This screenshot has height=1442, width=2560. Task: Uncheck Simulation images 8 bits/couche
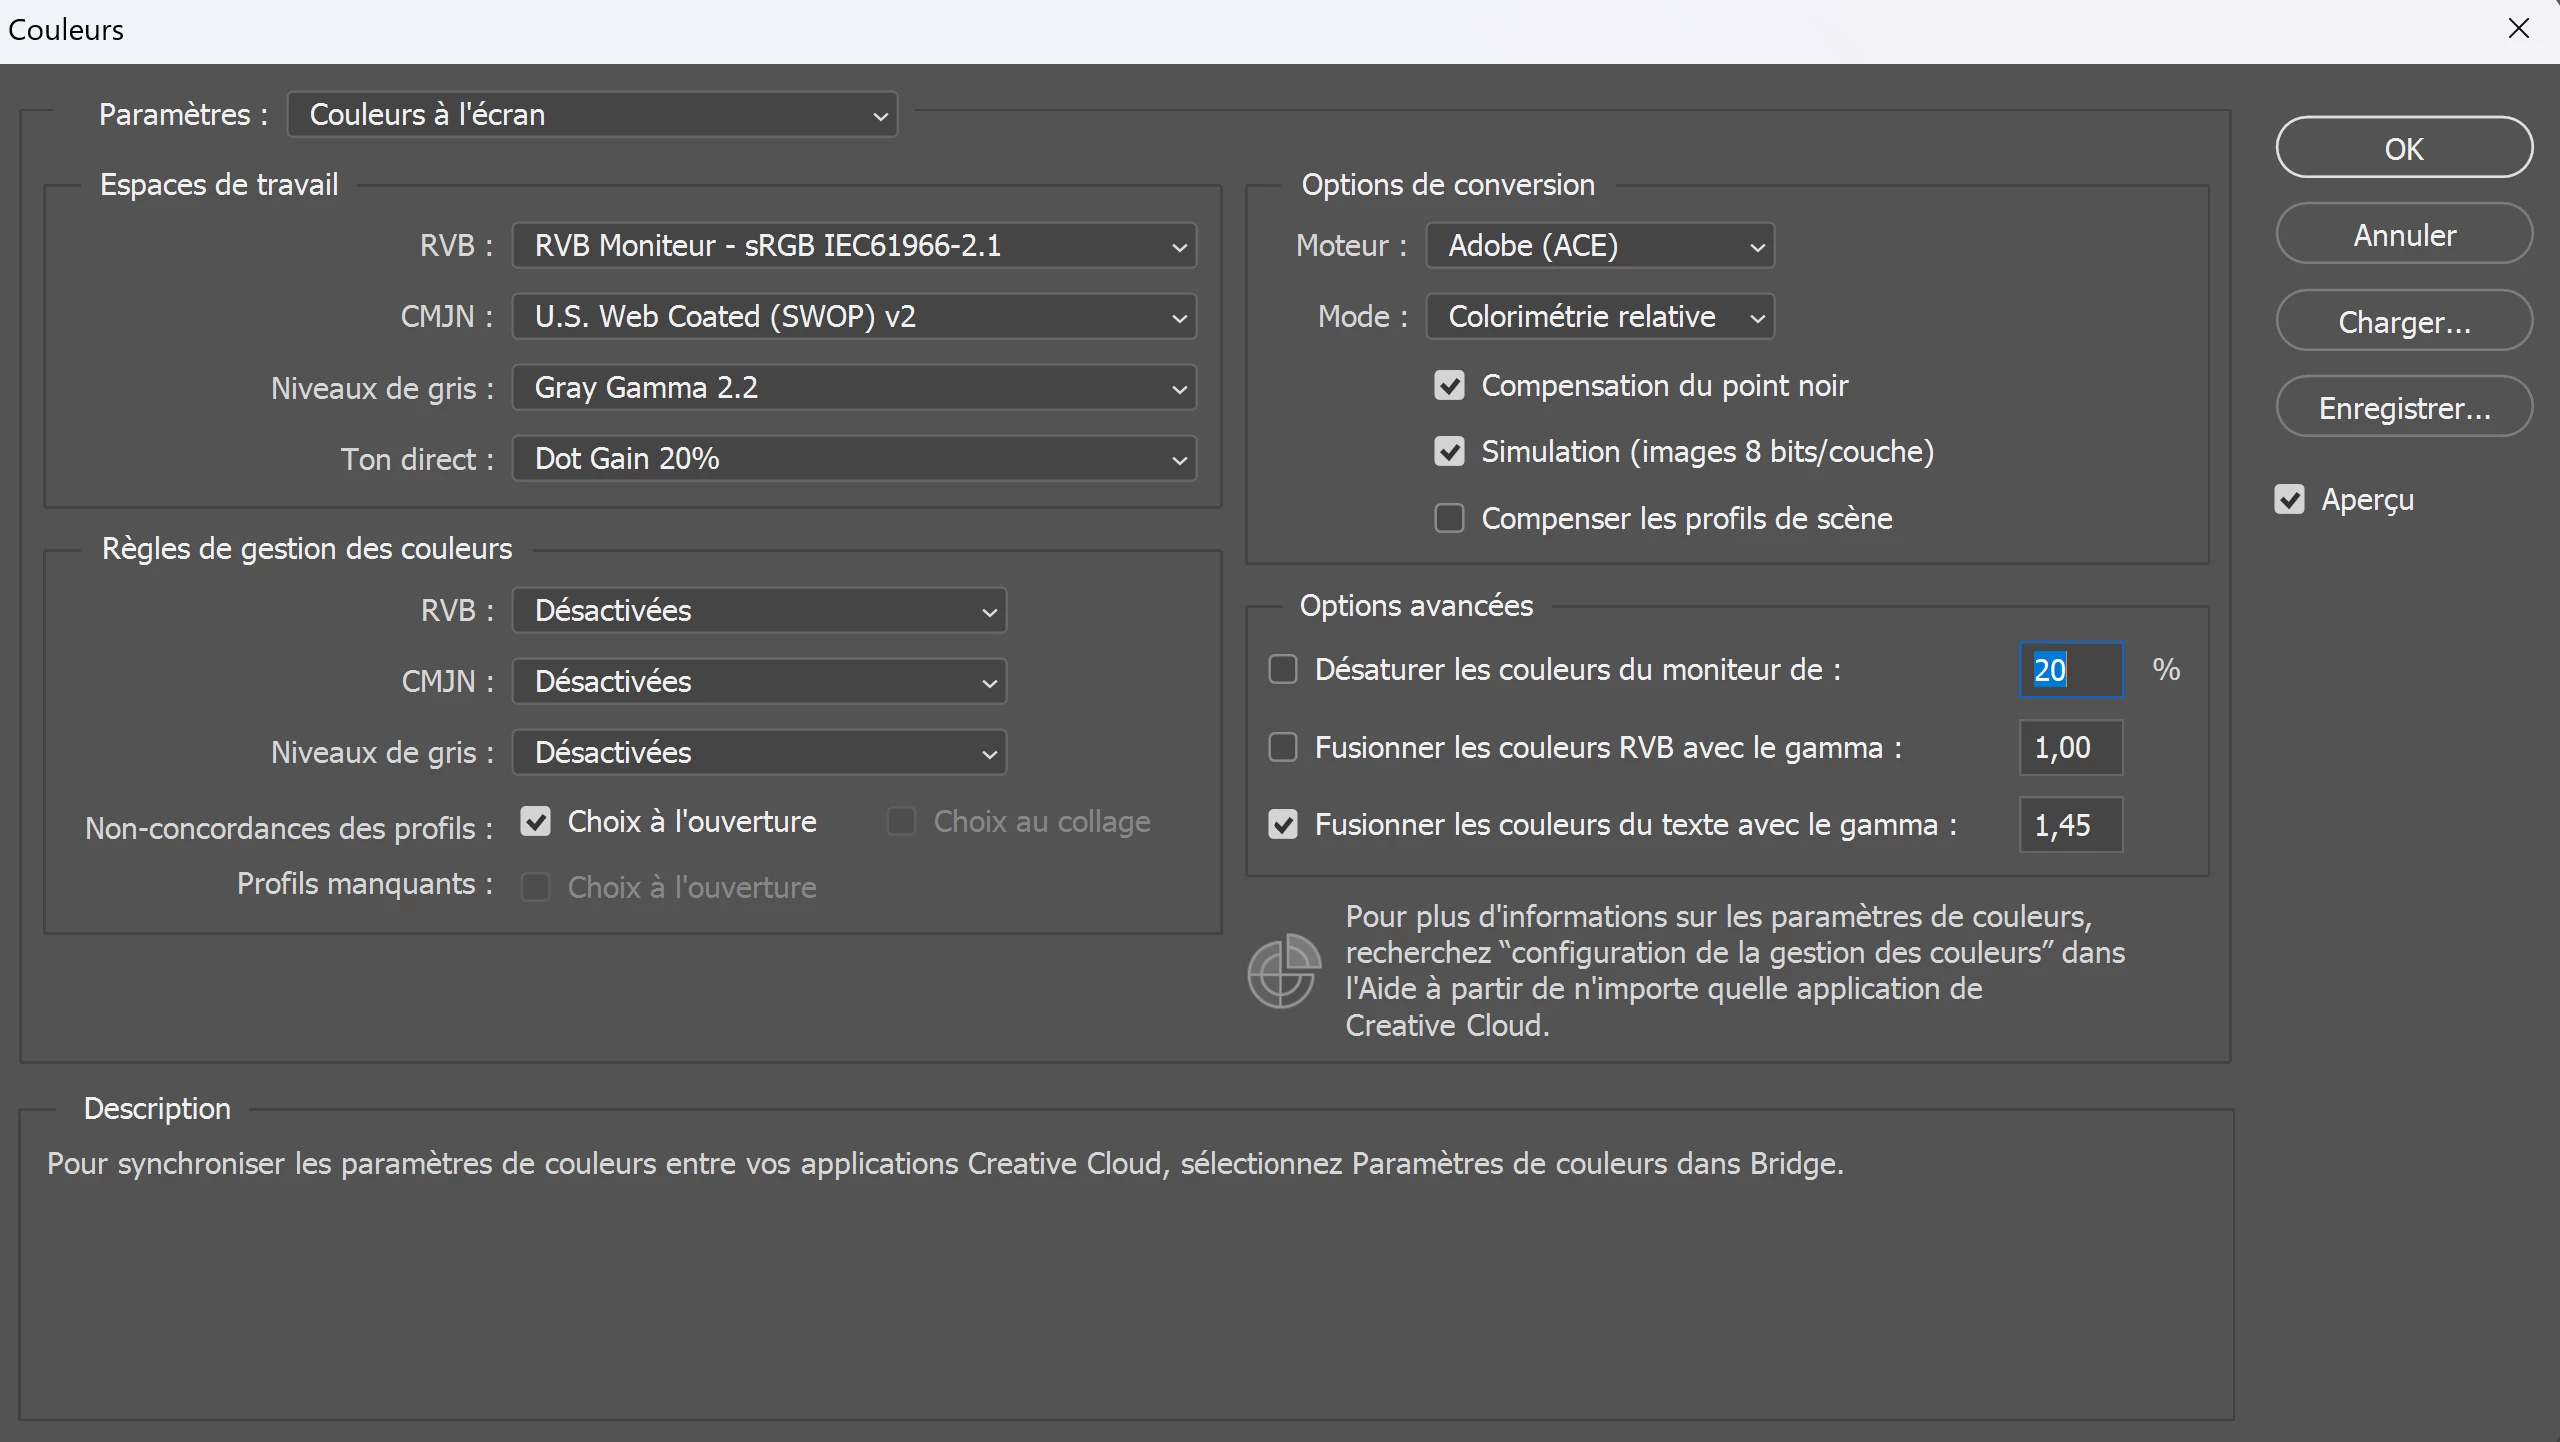tap(1449, 452)
